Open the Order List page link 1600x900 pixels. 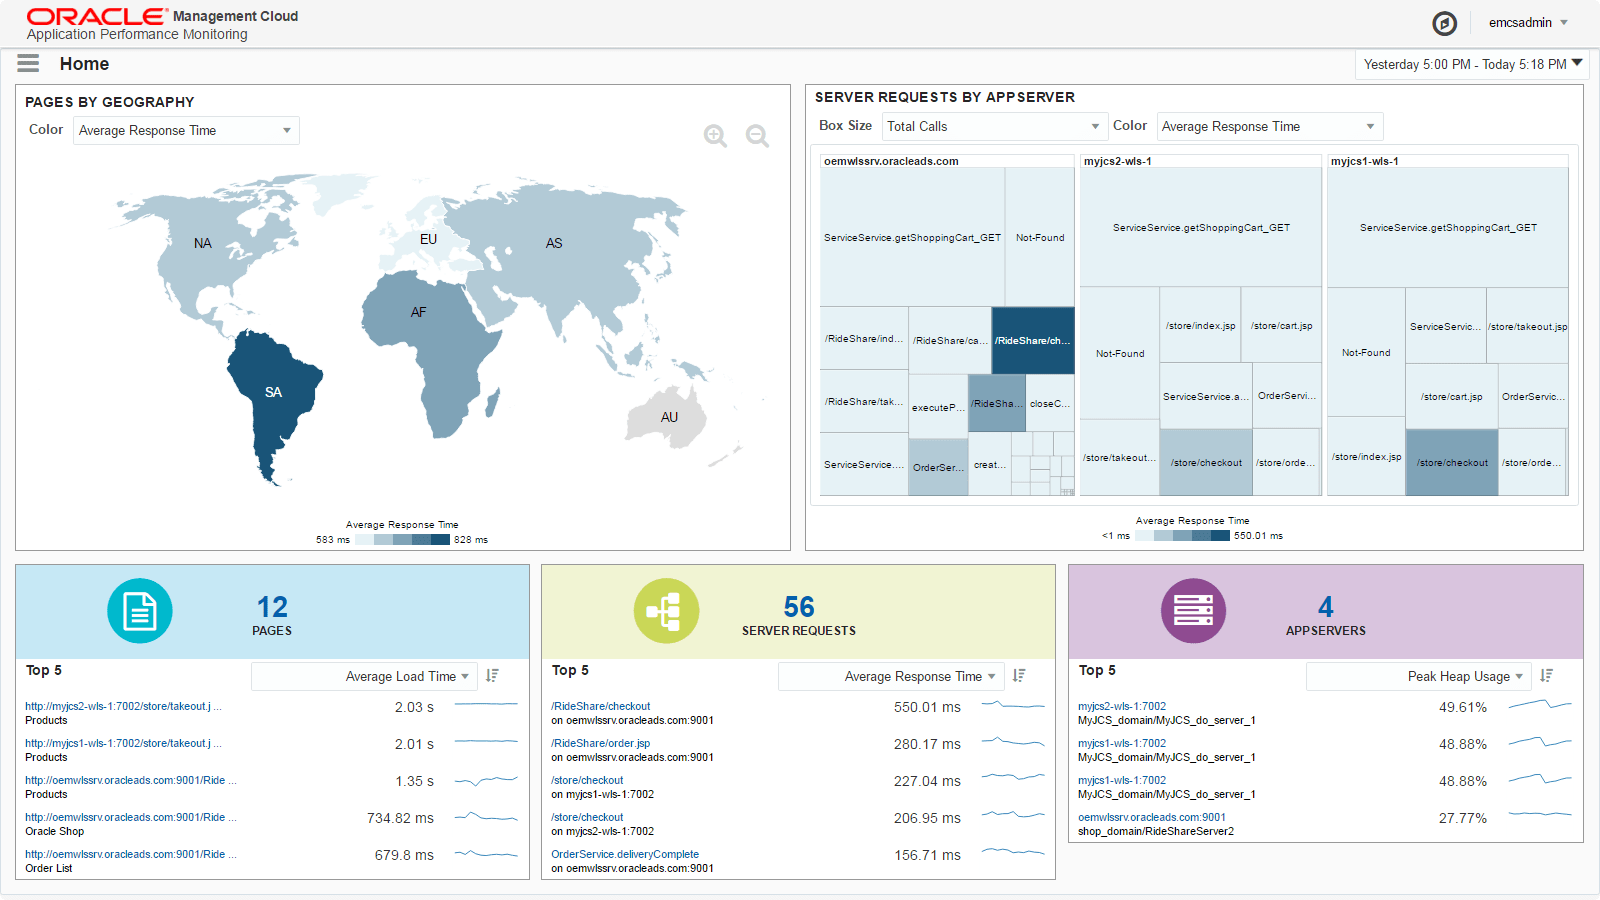pyautogui.click(x=130, y=854)
